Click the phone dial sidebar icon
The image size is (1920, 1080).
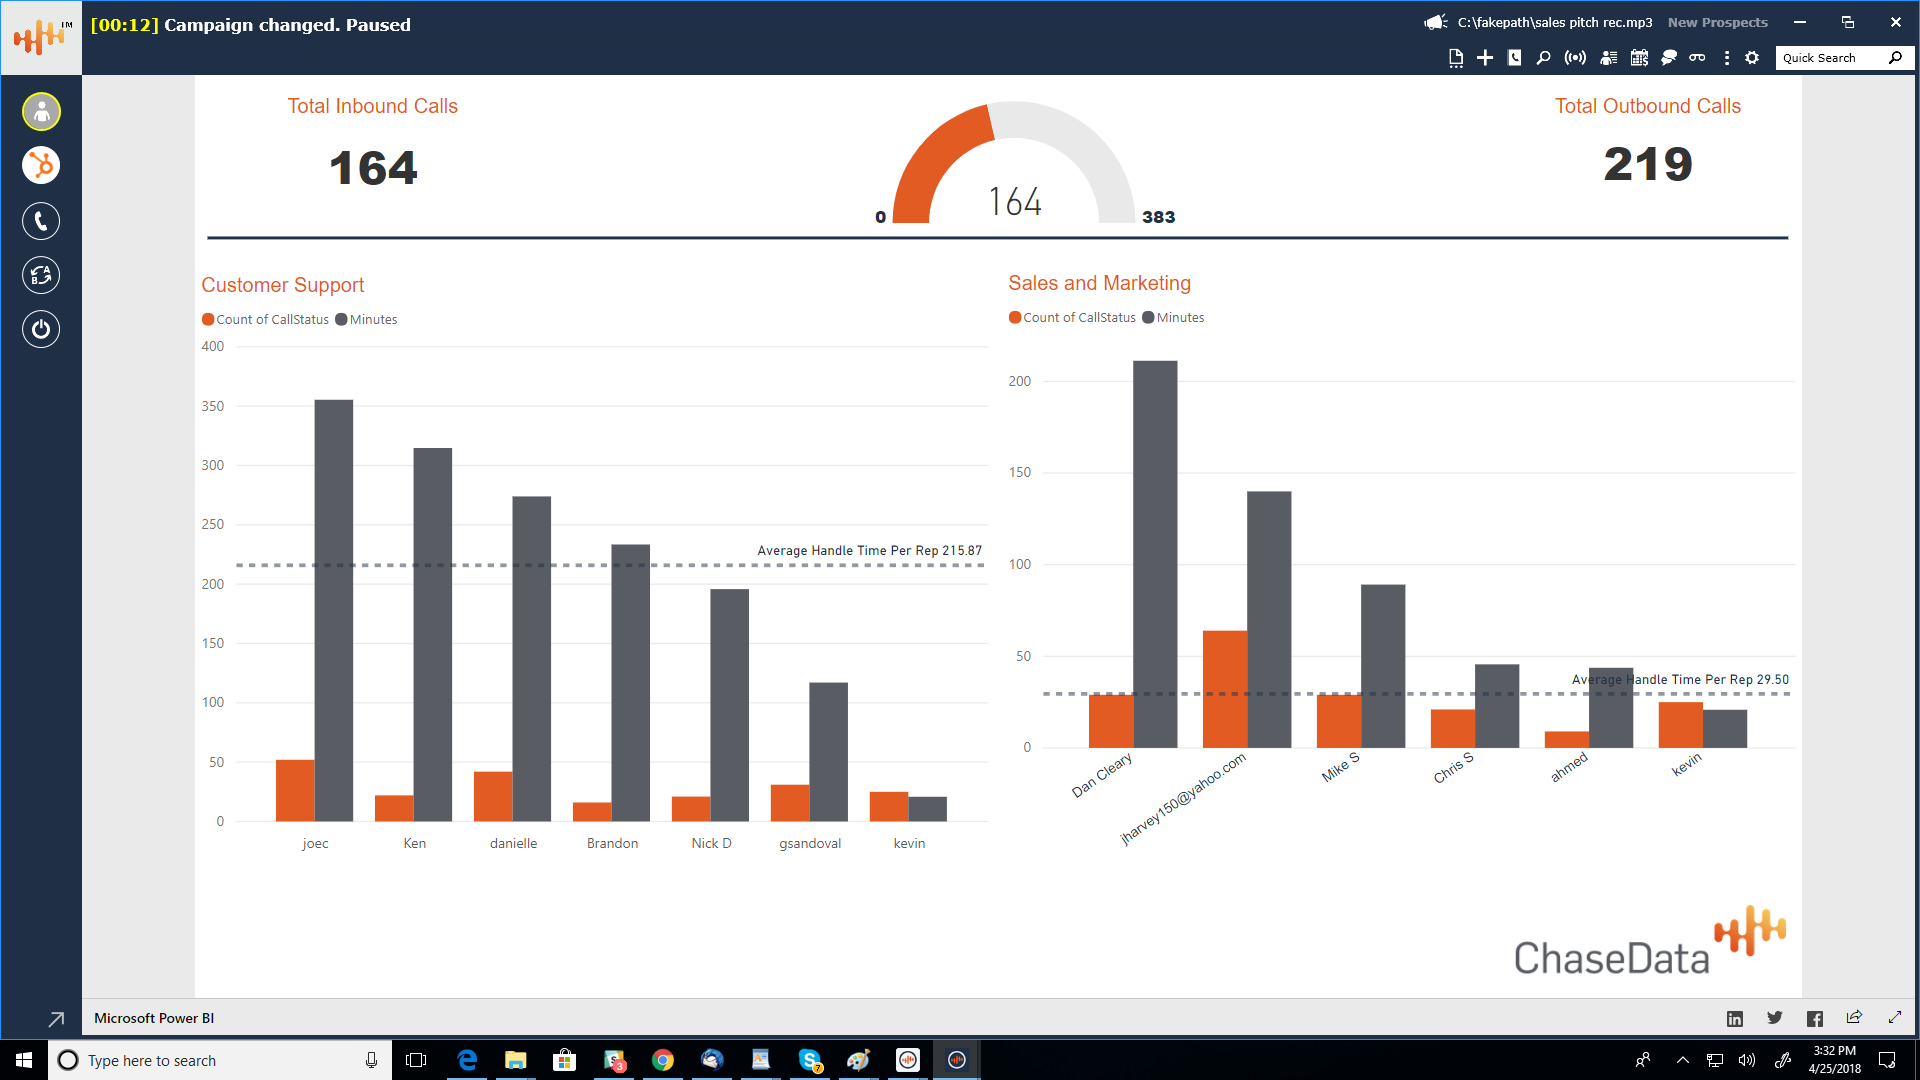pyautogui.click(x=41, y=221)
